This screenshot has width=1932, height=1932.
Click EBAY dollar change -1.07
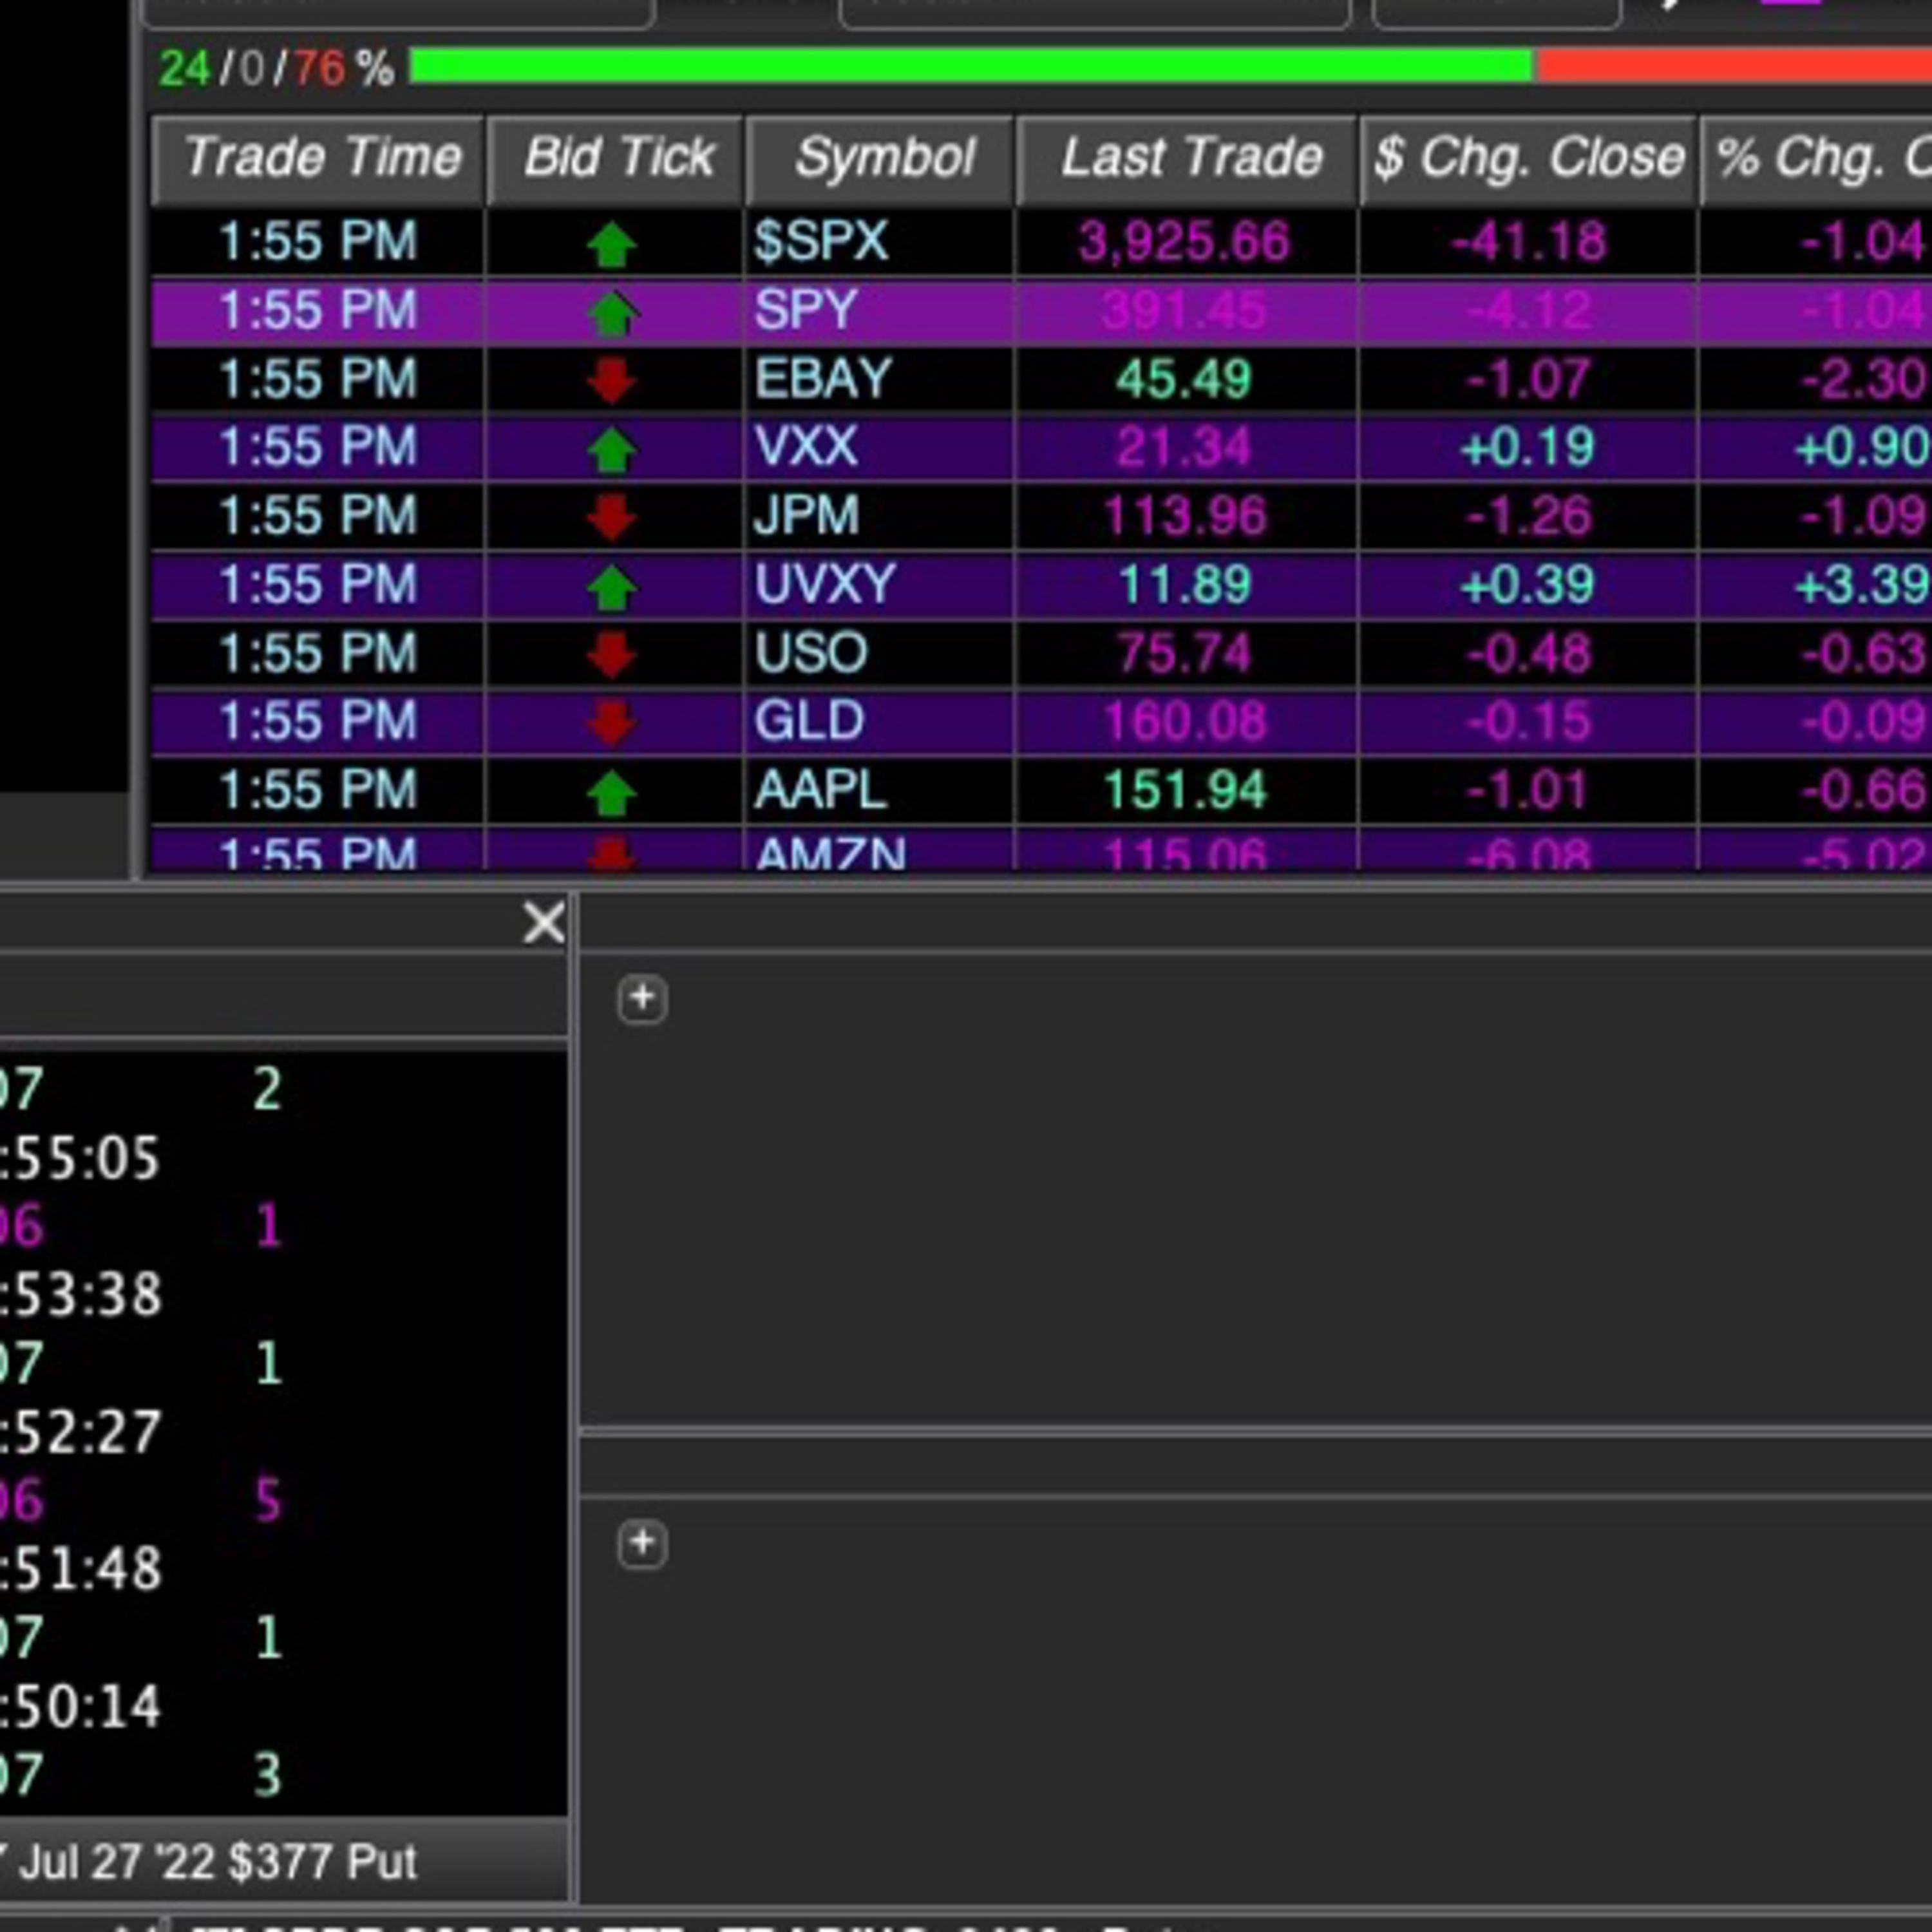pyautogui.click(x=1529, y=379)
